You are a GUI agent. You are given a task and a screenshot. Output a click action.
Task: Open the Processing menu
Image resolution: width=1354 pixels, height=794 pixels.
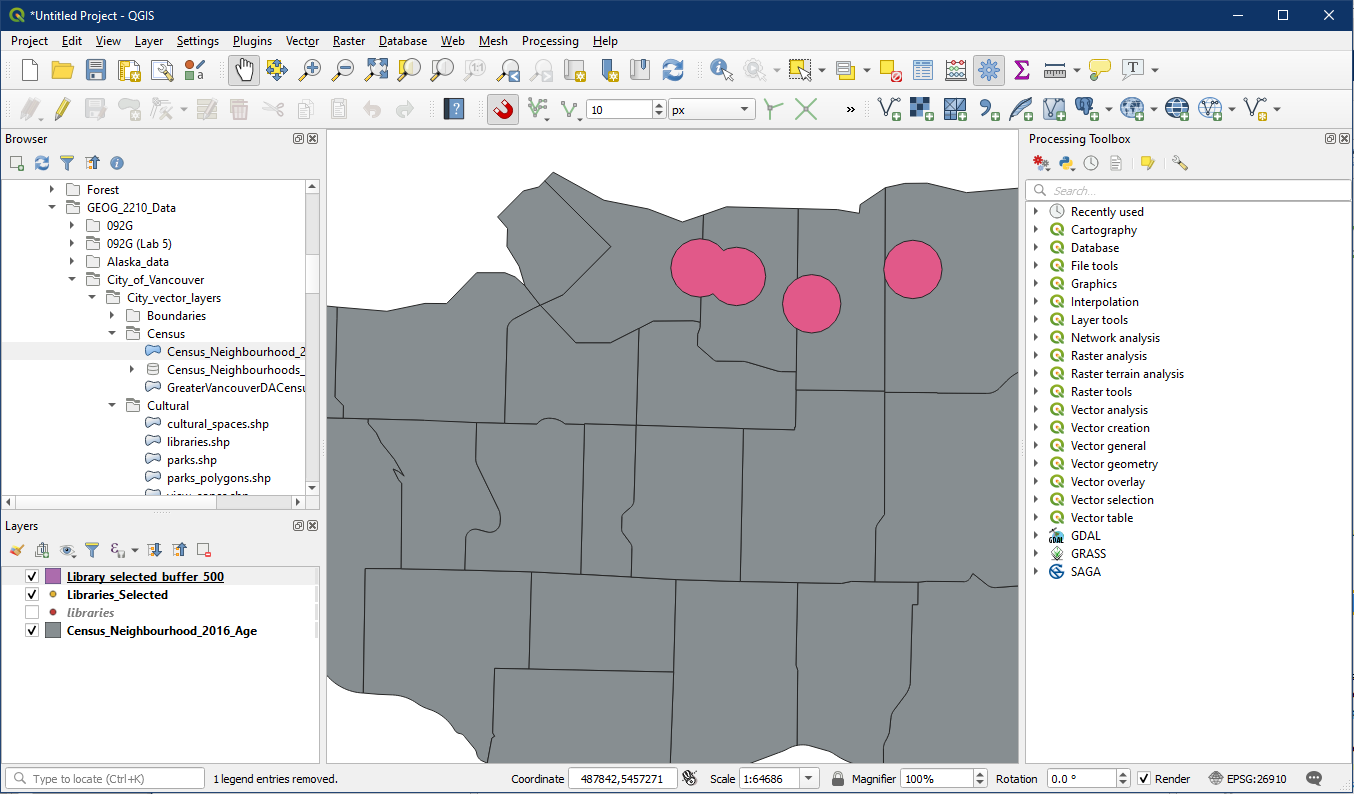[549, 41]
